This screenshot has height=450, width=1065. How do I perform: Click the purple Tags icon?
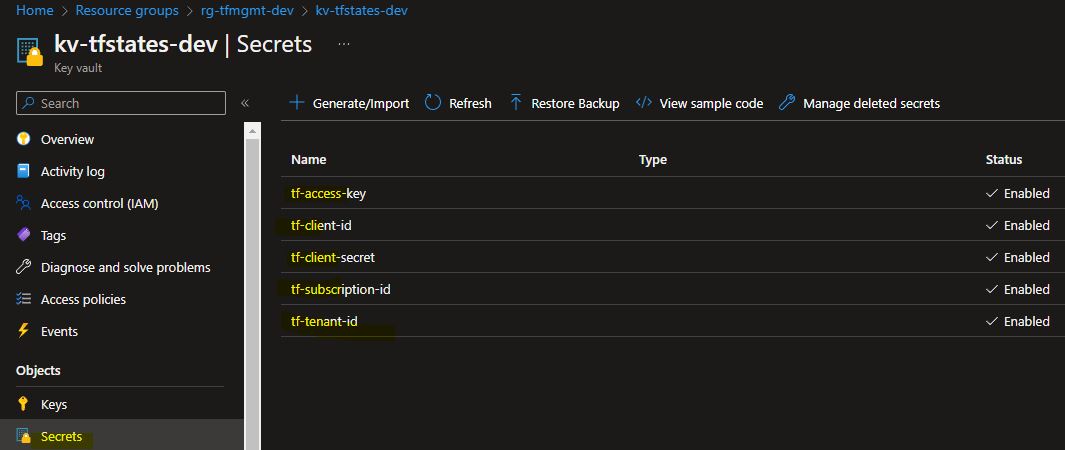point(24,235)
